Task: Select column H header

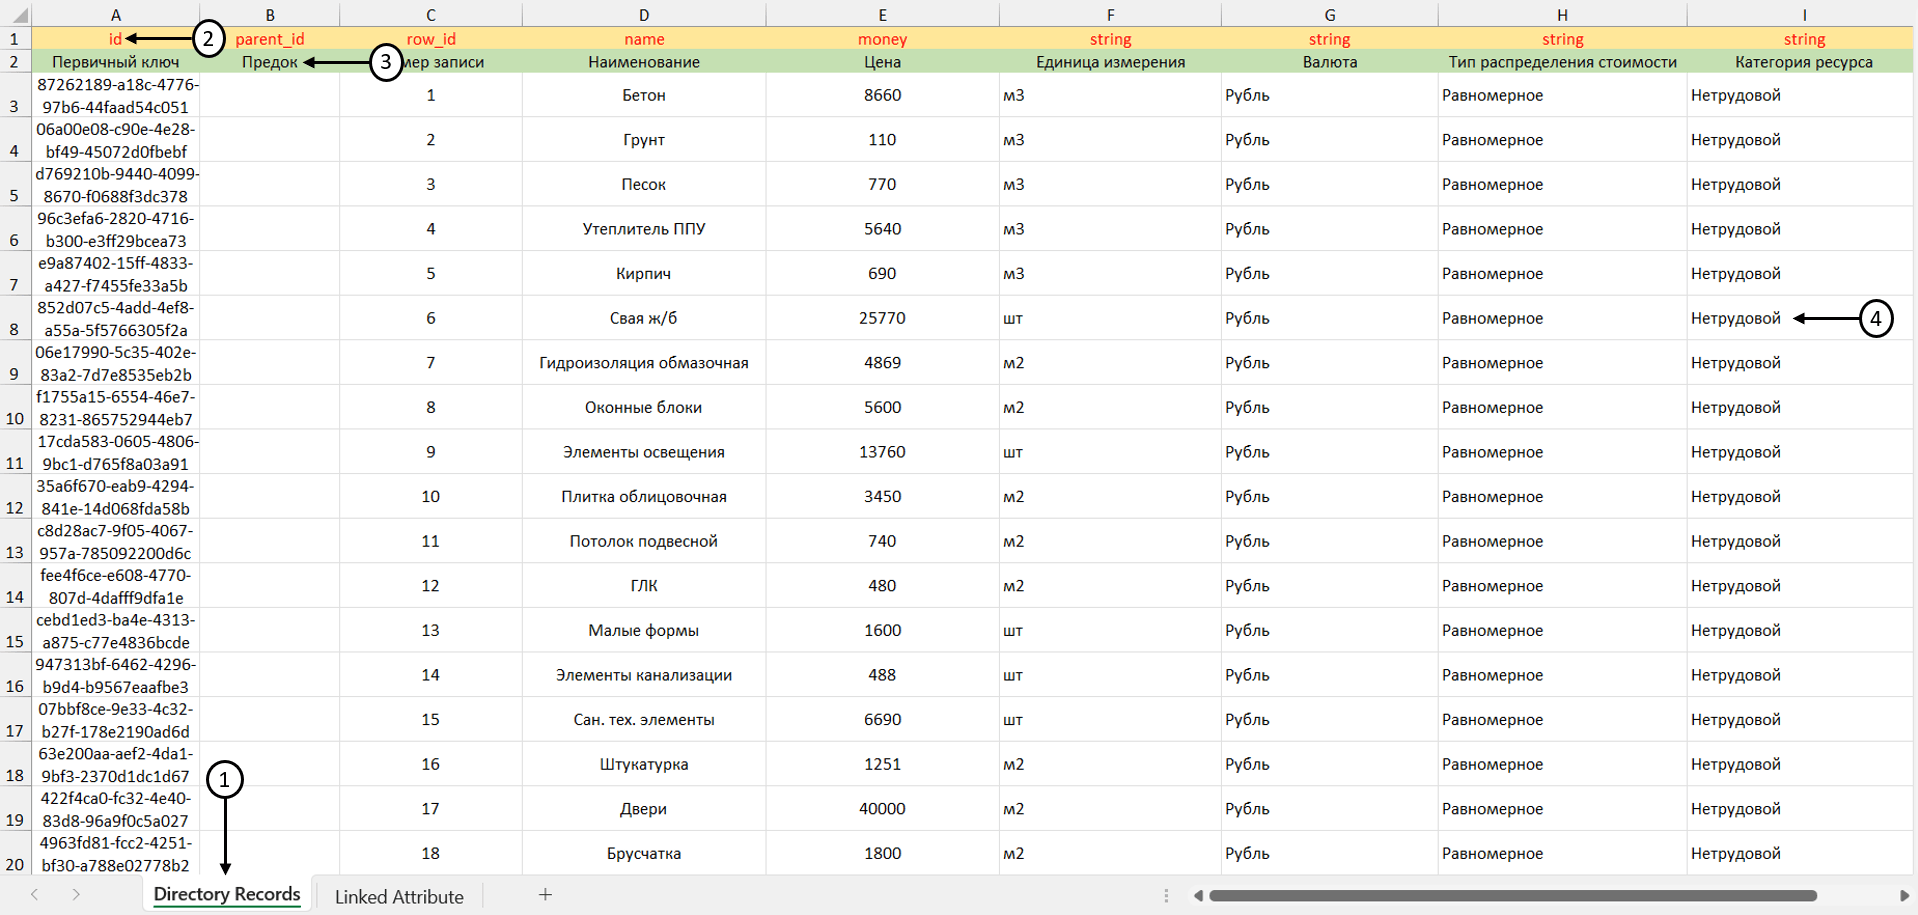Action: (1561, 14)
